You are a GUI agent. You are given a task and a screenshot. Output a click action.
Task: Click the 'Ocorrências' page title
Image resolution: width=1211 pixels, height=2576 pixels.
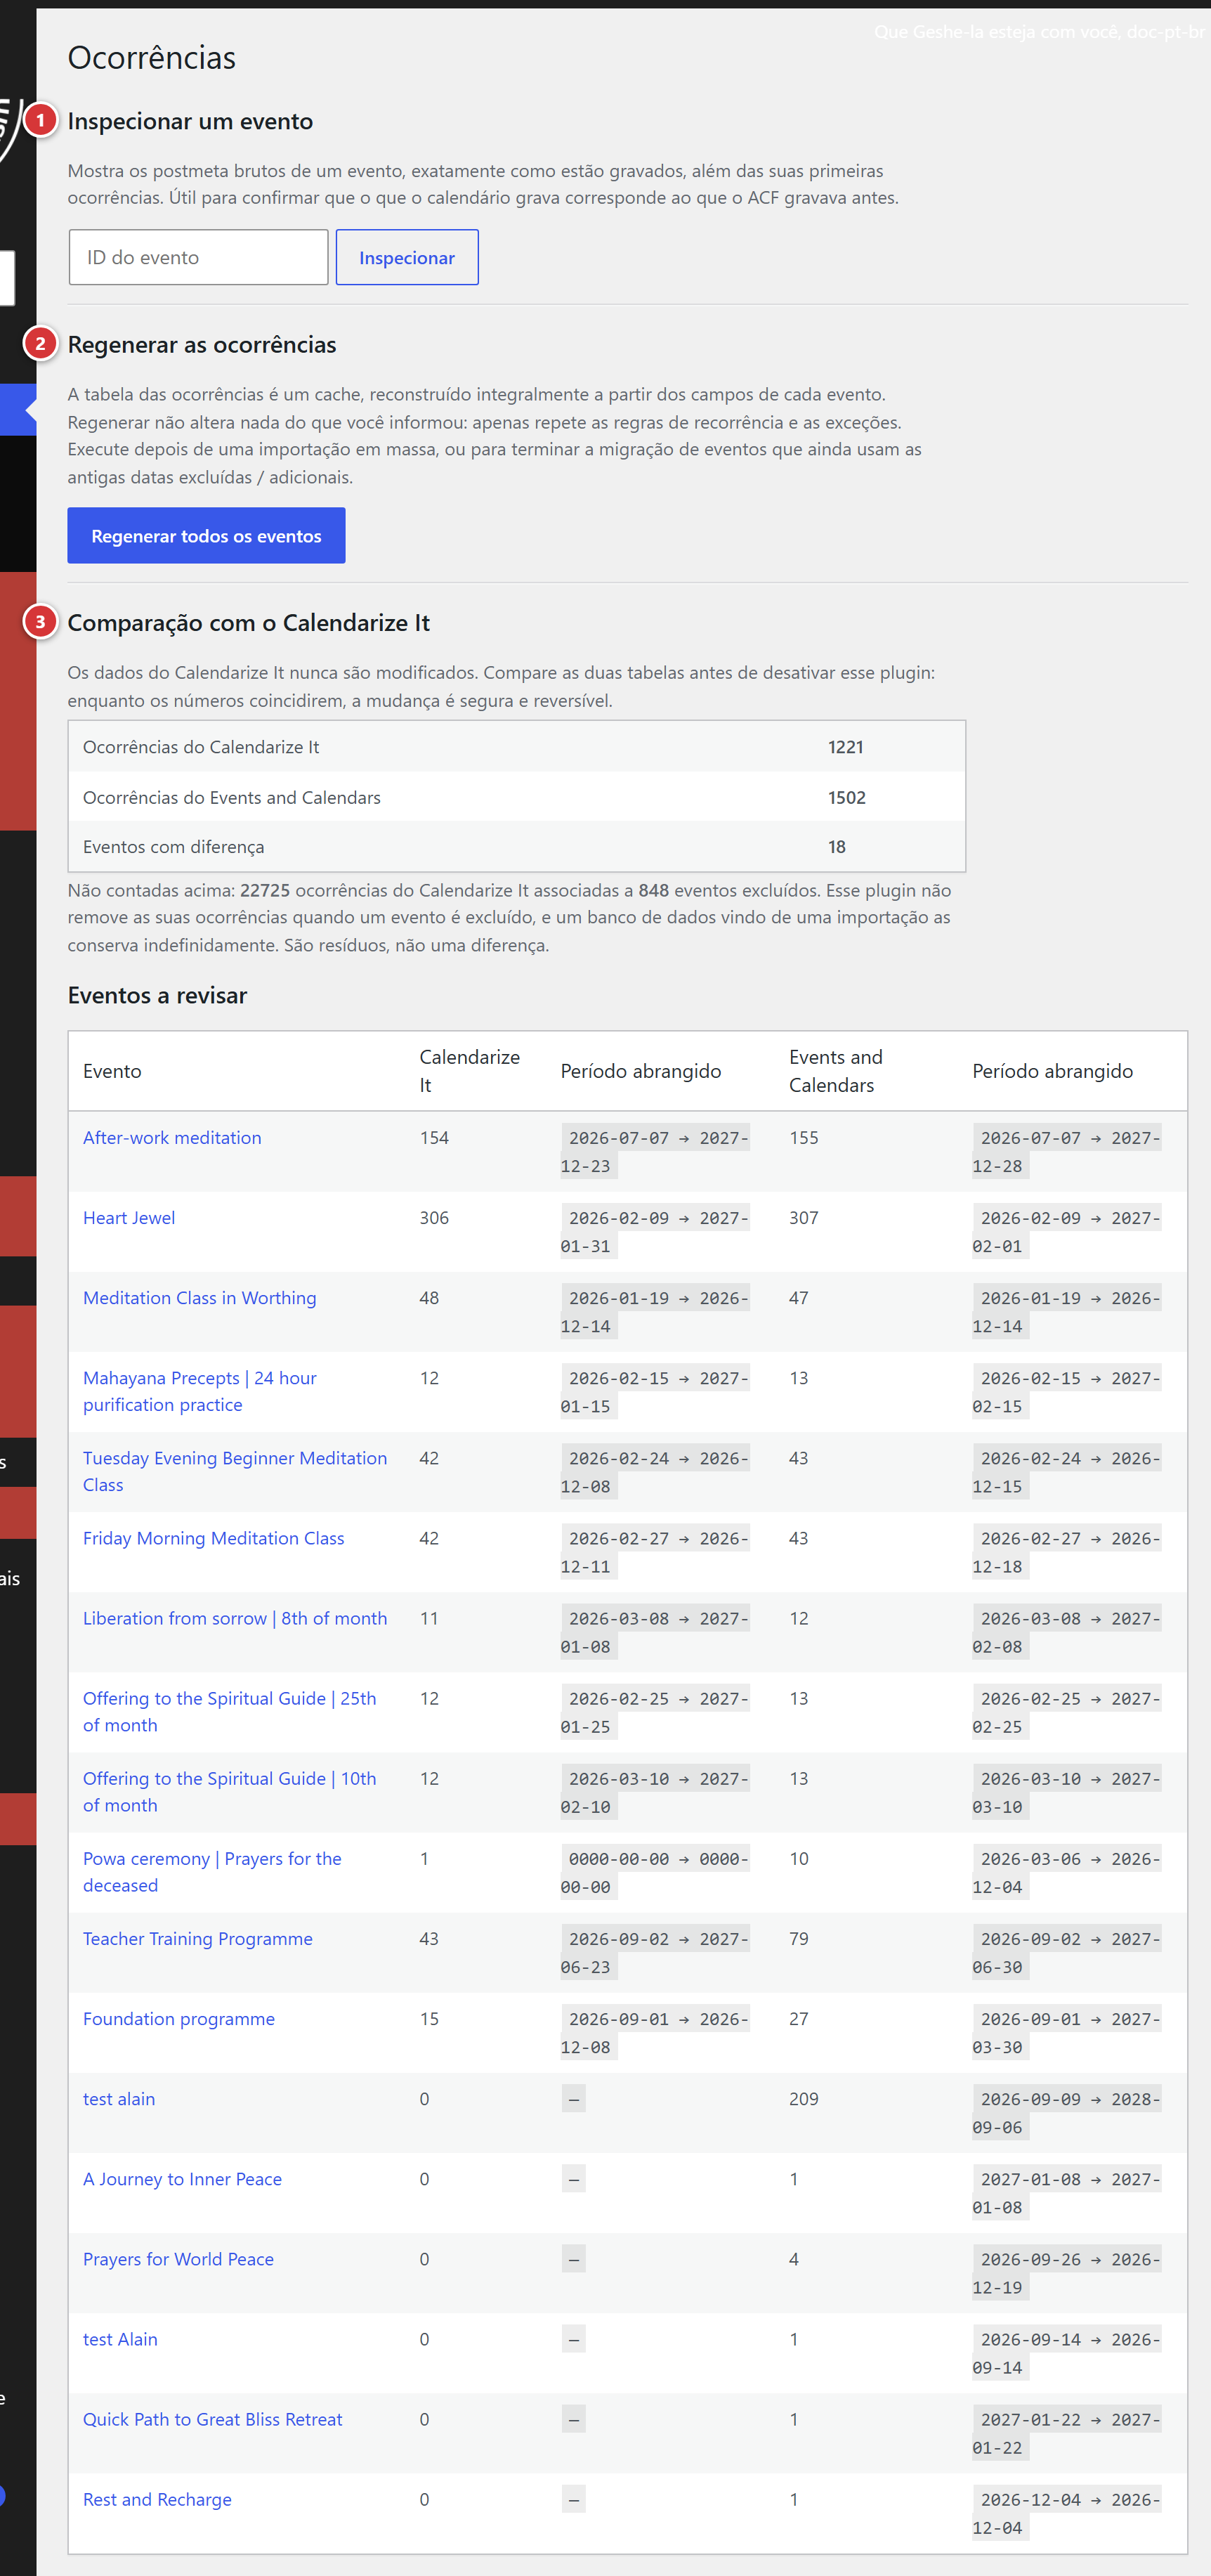point(152,57)
